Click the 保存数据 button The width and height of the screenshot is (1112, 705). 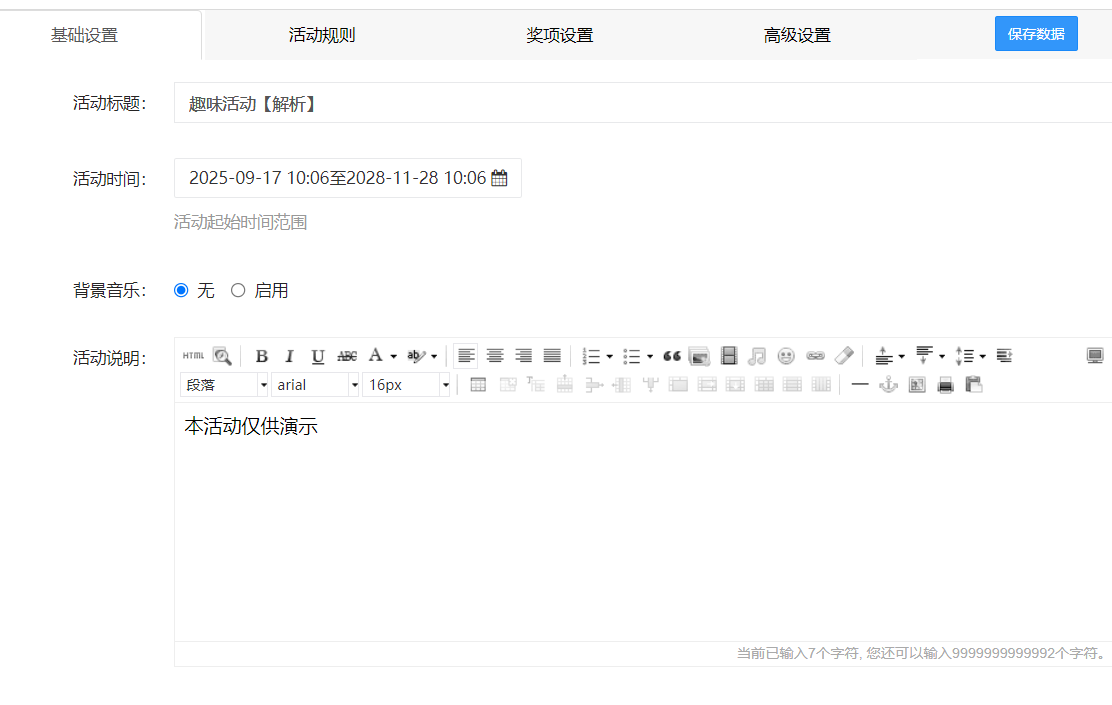(1036, 33)
